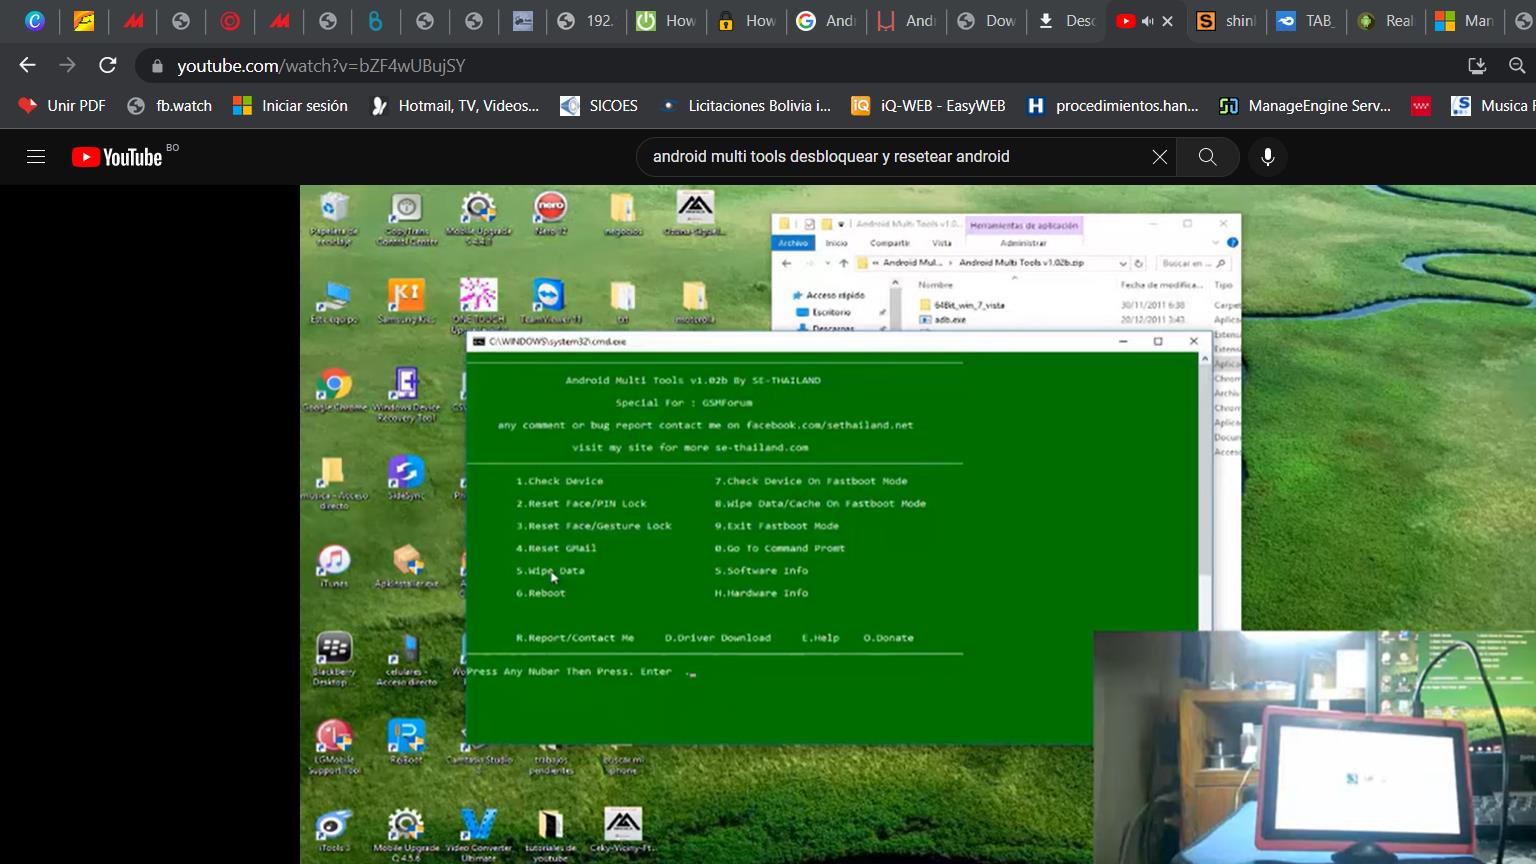Open the ManageEngine bookmark

click(1305, 106)
